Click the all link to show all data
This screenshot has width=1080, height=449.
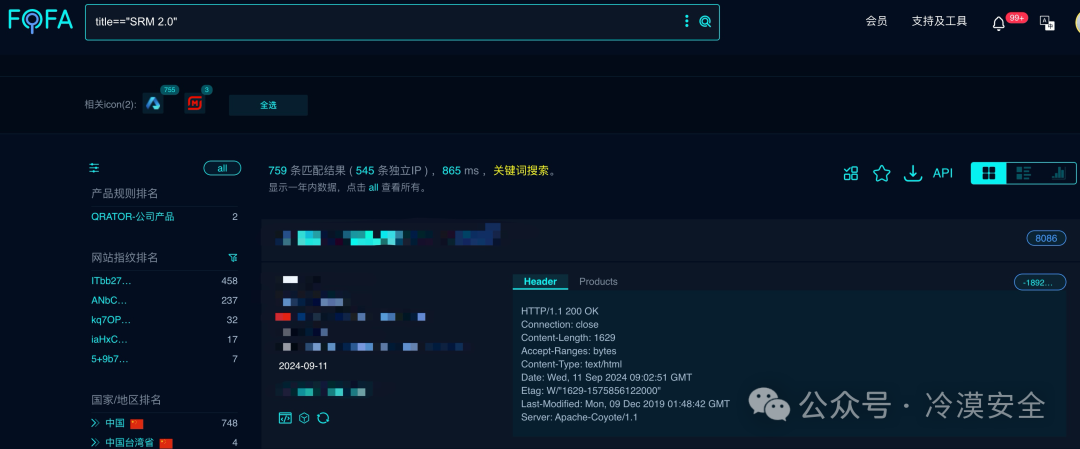(373, 187)
